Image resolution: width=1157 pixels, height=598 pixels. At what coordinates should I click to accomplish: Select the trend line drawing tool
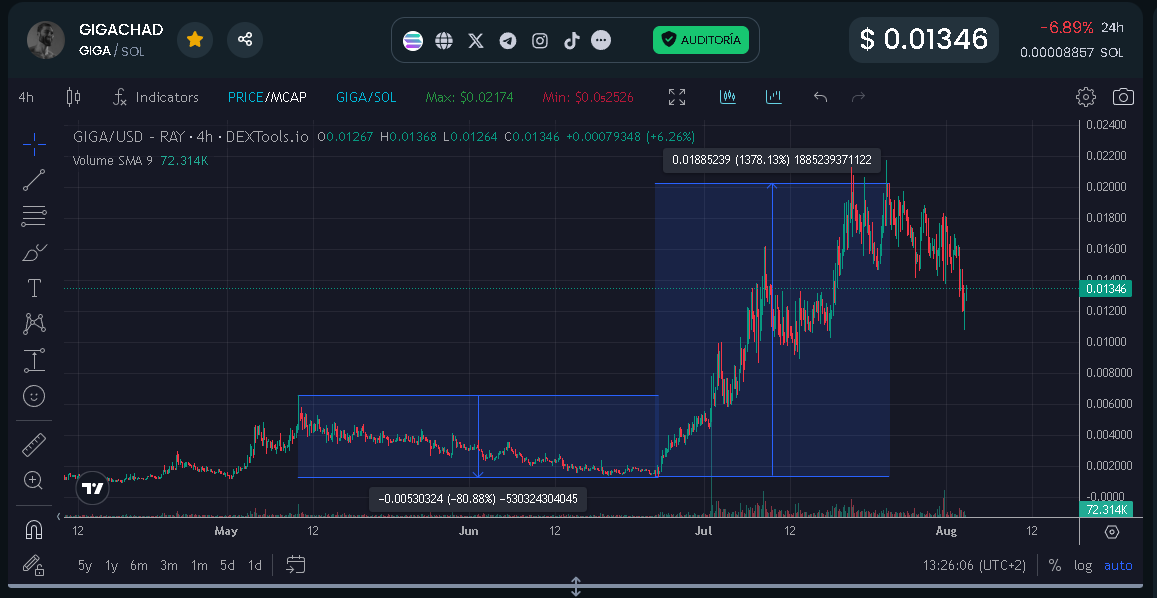click(34, 180)
